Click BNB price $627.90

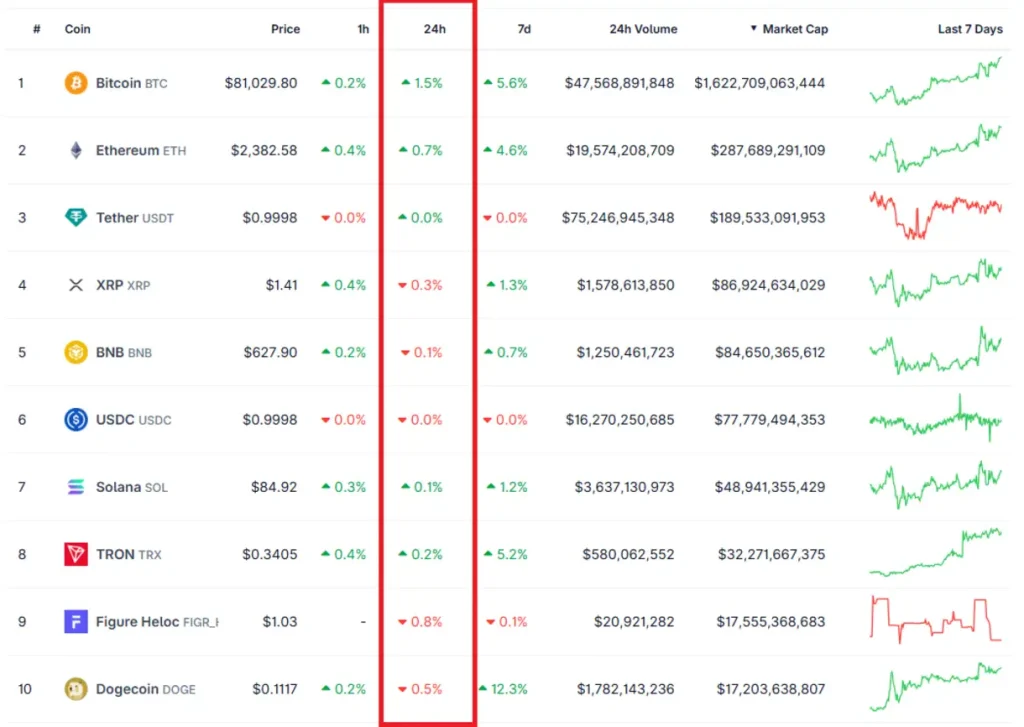[x=270, y=352]
